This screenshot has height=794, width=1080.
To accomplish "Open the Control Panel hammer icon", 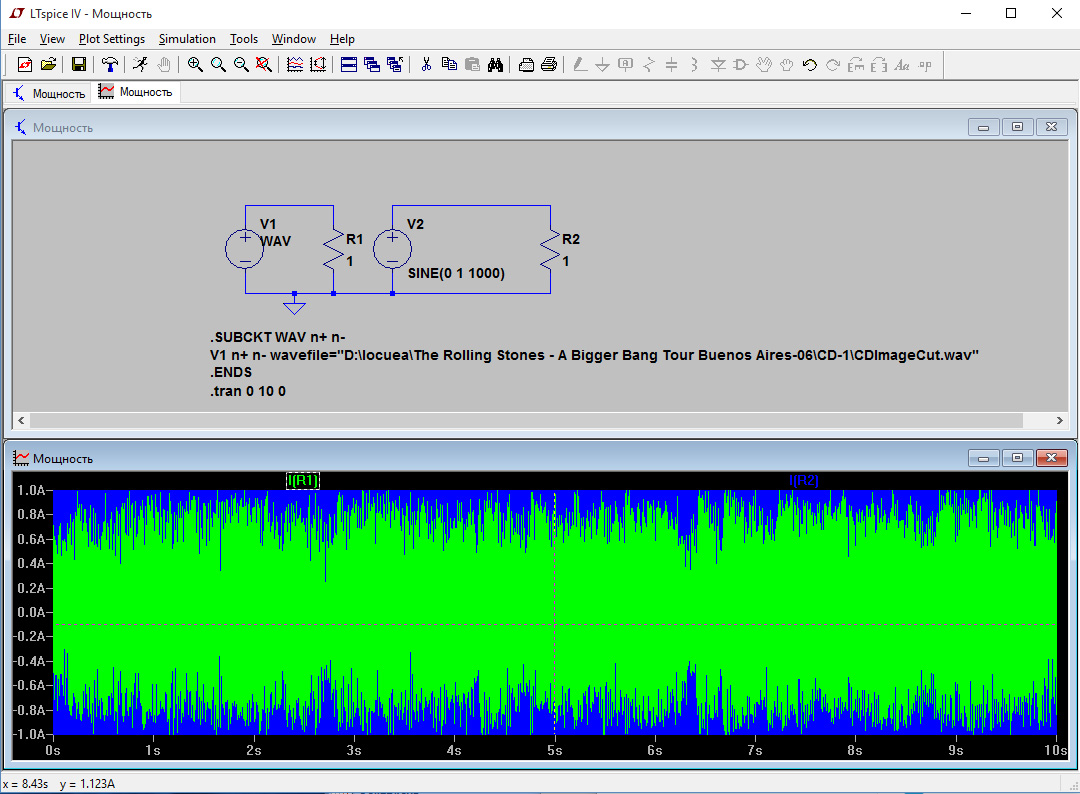I will 109,65.
